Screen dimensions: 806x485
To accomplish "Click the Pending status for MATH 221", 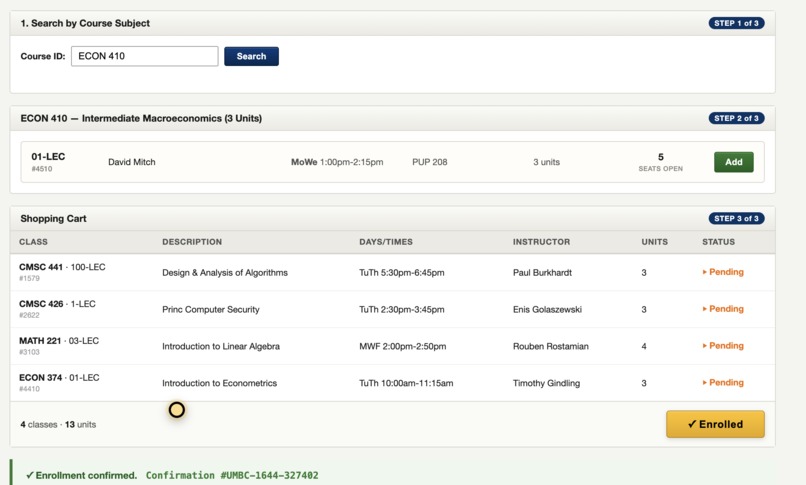I will tap(723, 346).
